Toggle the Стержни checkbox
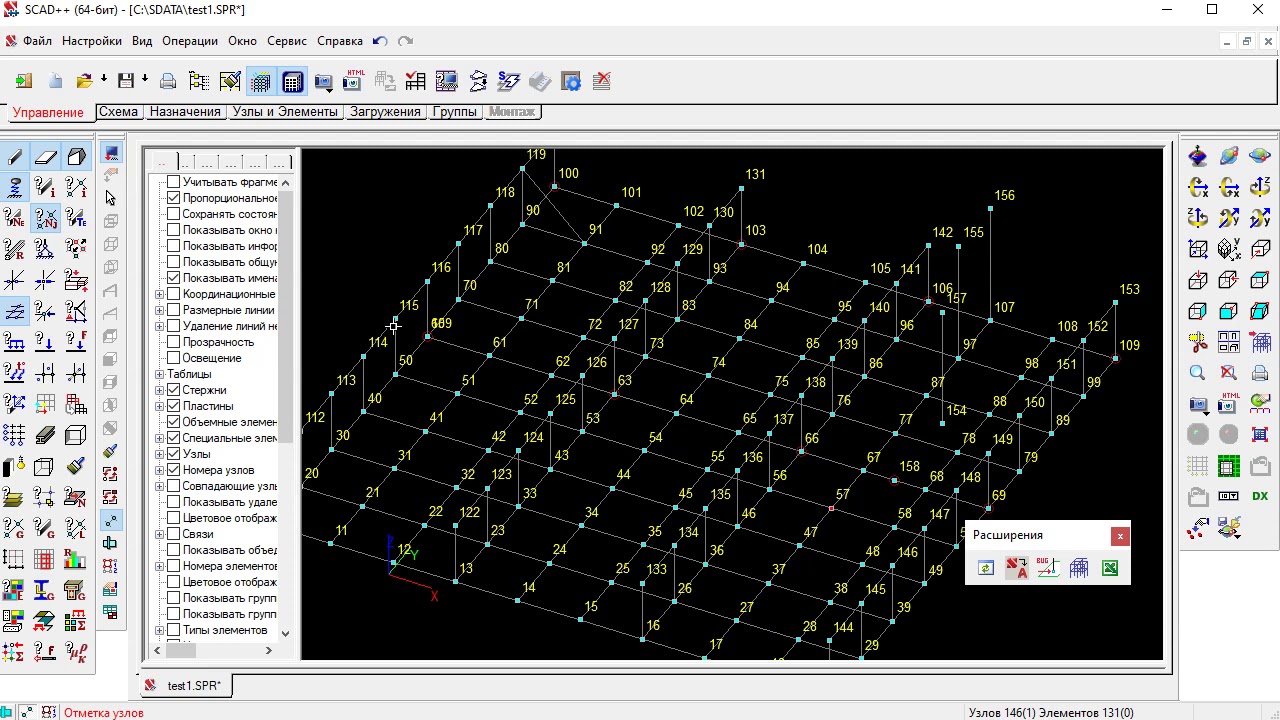 pos(174,390)
